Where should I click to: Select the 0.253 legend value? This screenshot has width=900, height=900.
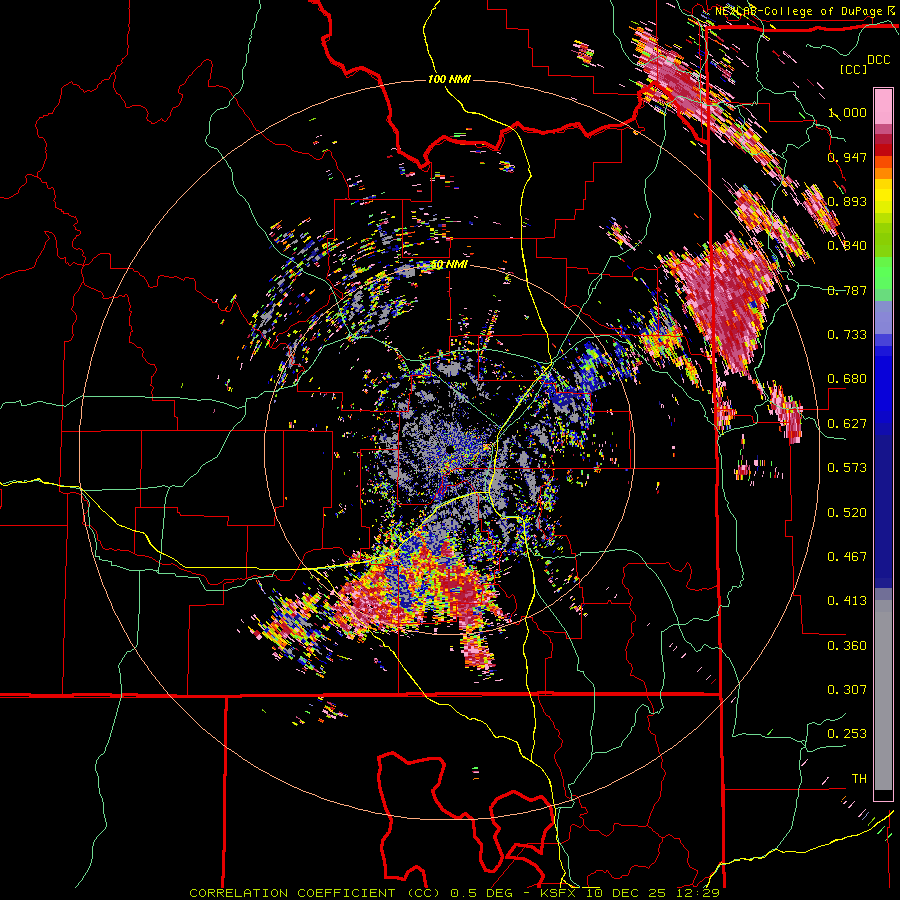point(847,734)
